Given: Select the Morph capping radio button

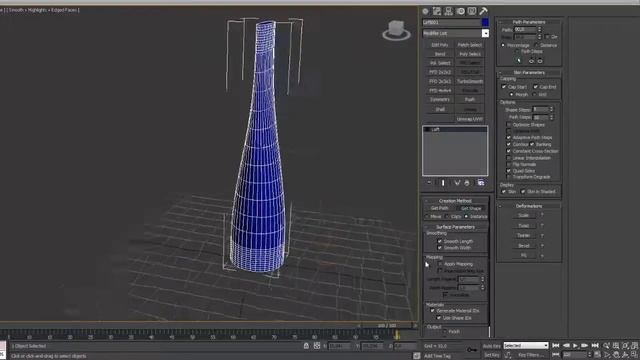Looking at the screenshot, I should coord(512,94).
